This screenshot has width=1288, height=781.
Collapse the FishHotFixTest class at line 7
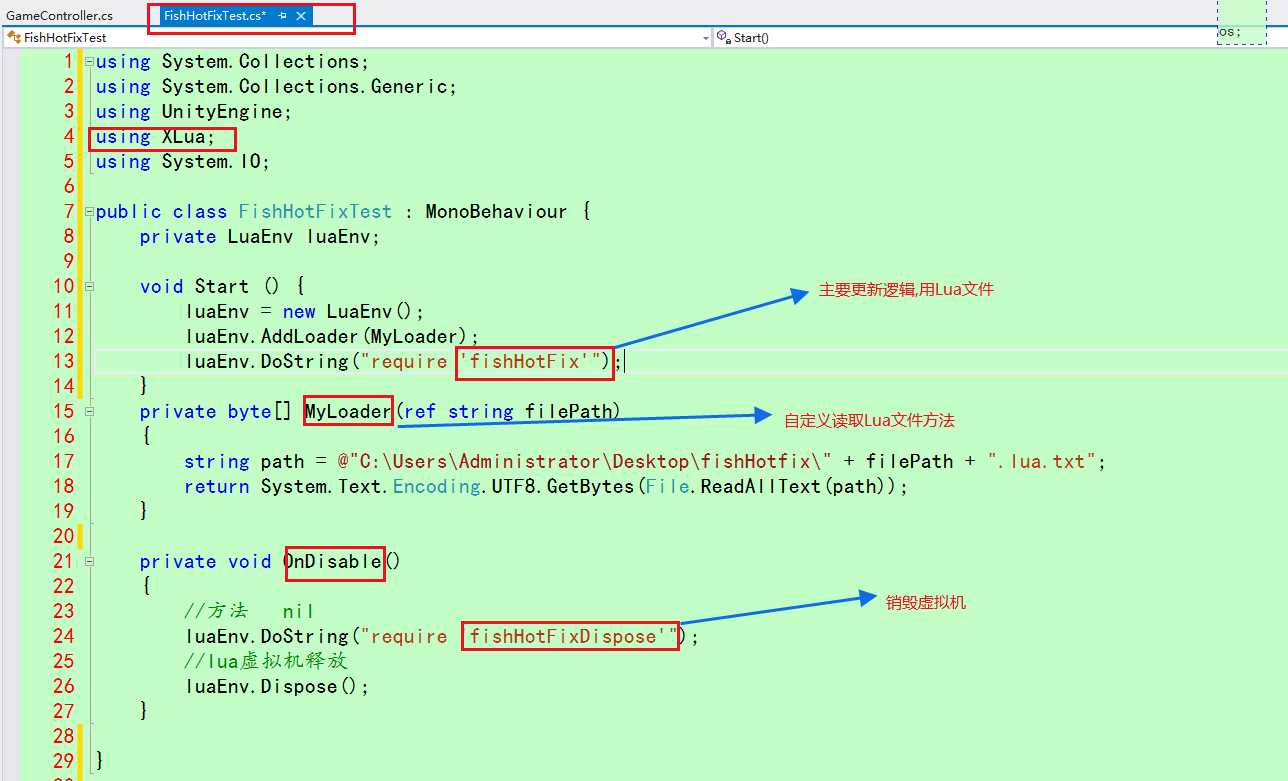pyautogui.click(x=89, y=211)
